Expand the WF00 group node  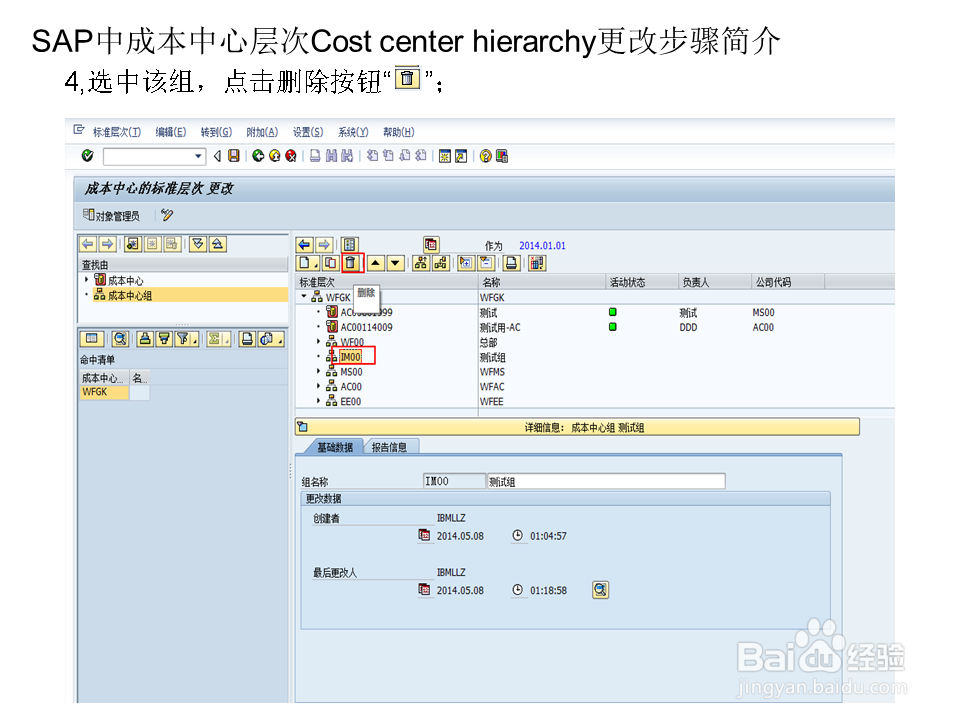point(318,341)
